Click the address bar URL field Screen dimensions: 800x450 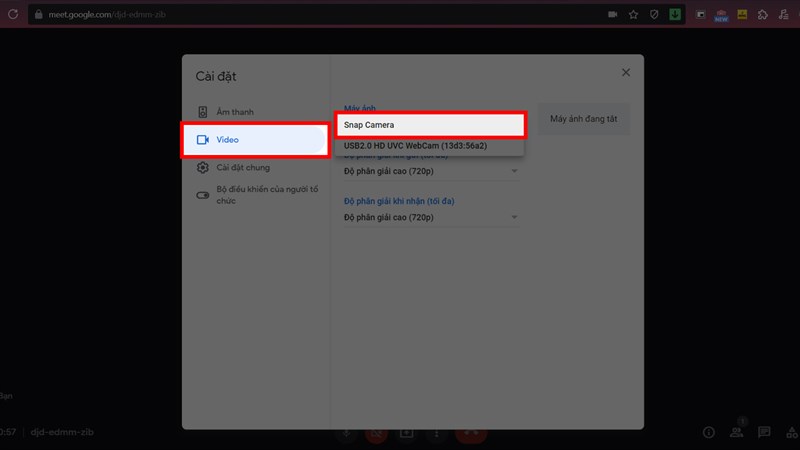pyautogui.click(x=300, y=15)
